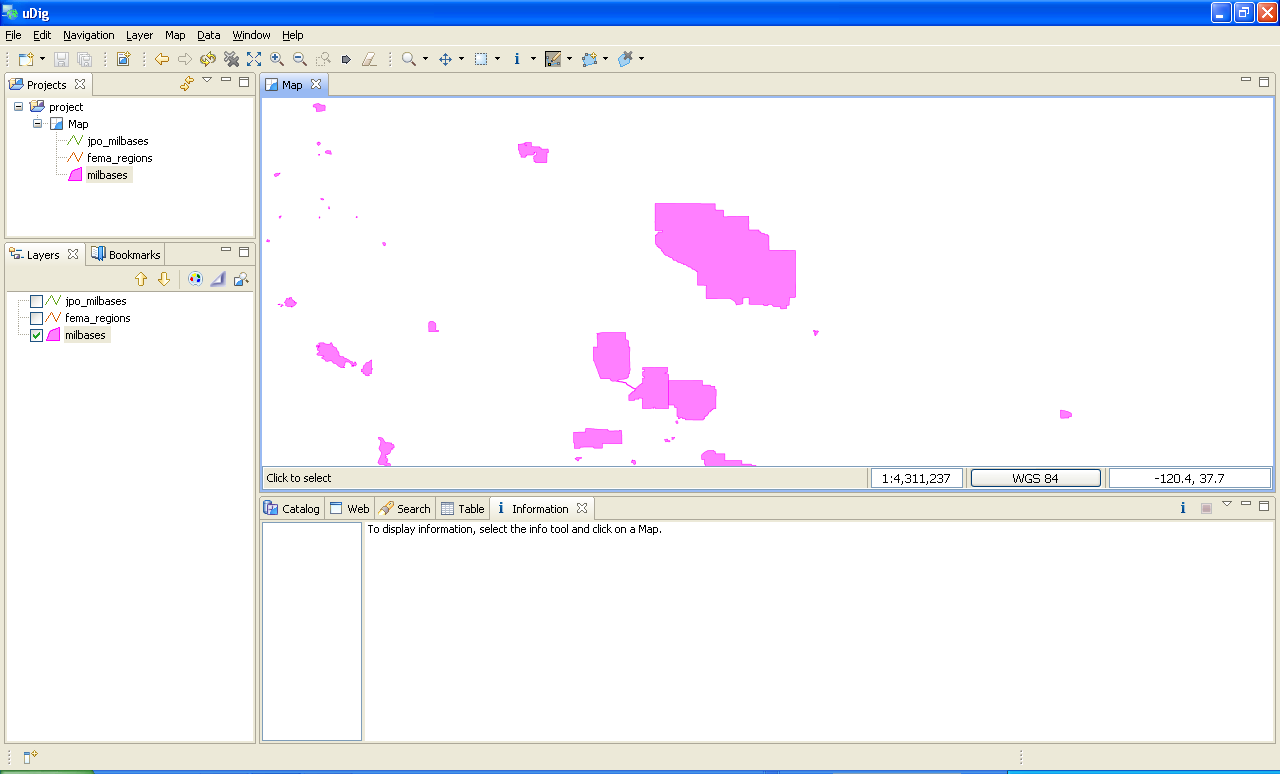Viewport: 1280px width, 774px height.
Task: Open the Layer menu
Action: (139, 35)
